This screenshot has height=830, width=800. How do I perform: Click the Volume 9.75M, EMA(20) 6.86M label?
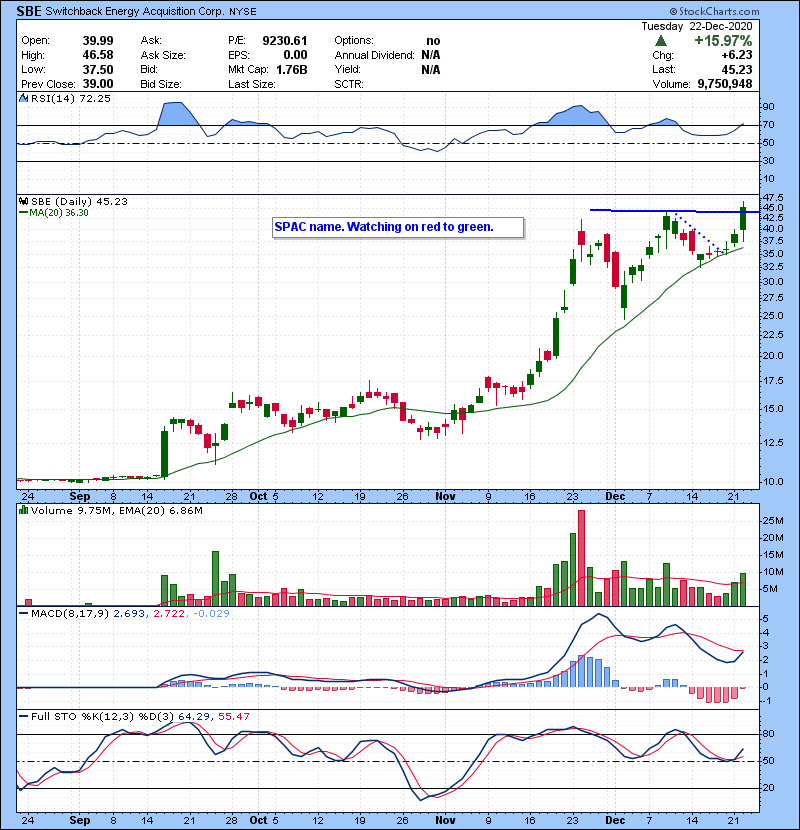(117, 510)
